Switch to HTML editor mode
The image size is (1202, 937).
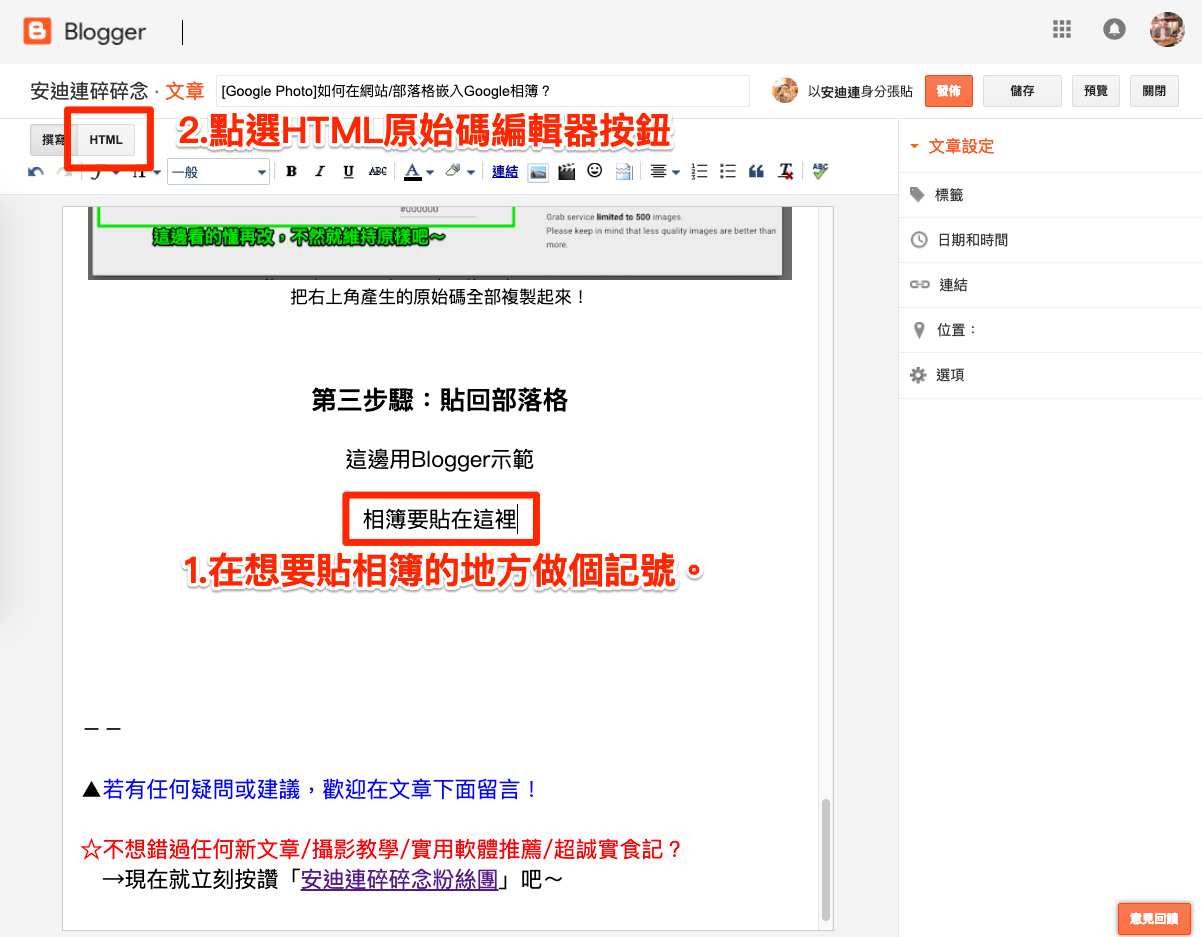pos(106,140)
